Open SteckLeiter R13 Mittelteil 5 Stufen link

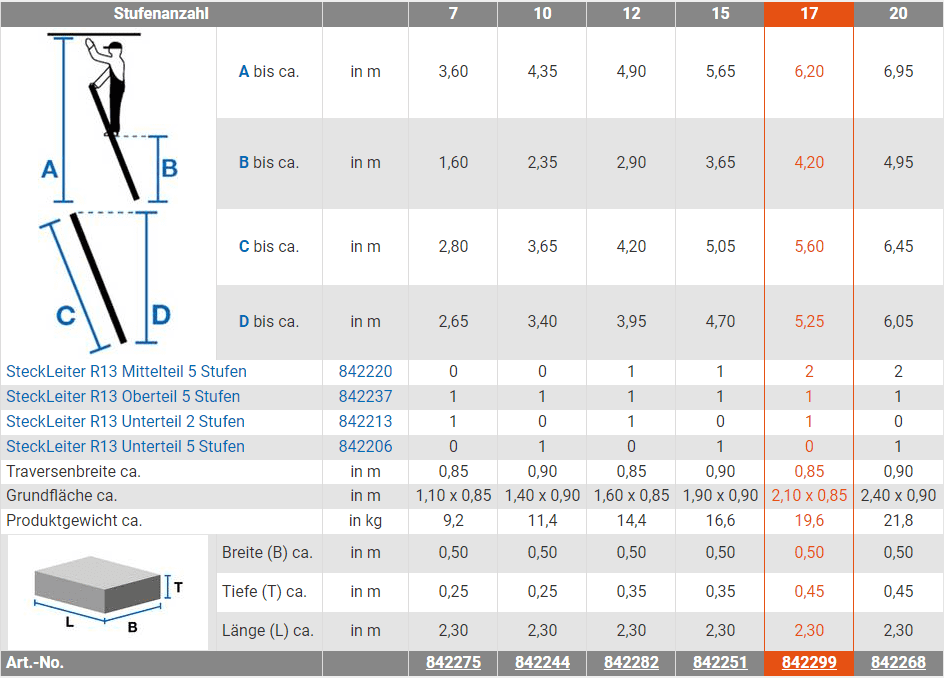tap(126, 372)
